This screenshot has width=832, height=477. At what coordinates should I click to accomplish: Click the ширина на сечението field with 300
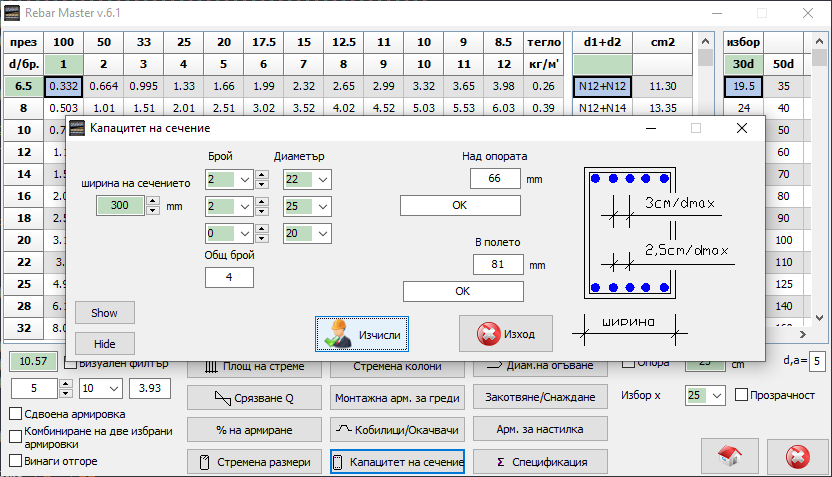[x=120, y=206]
